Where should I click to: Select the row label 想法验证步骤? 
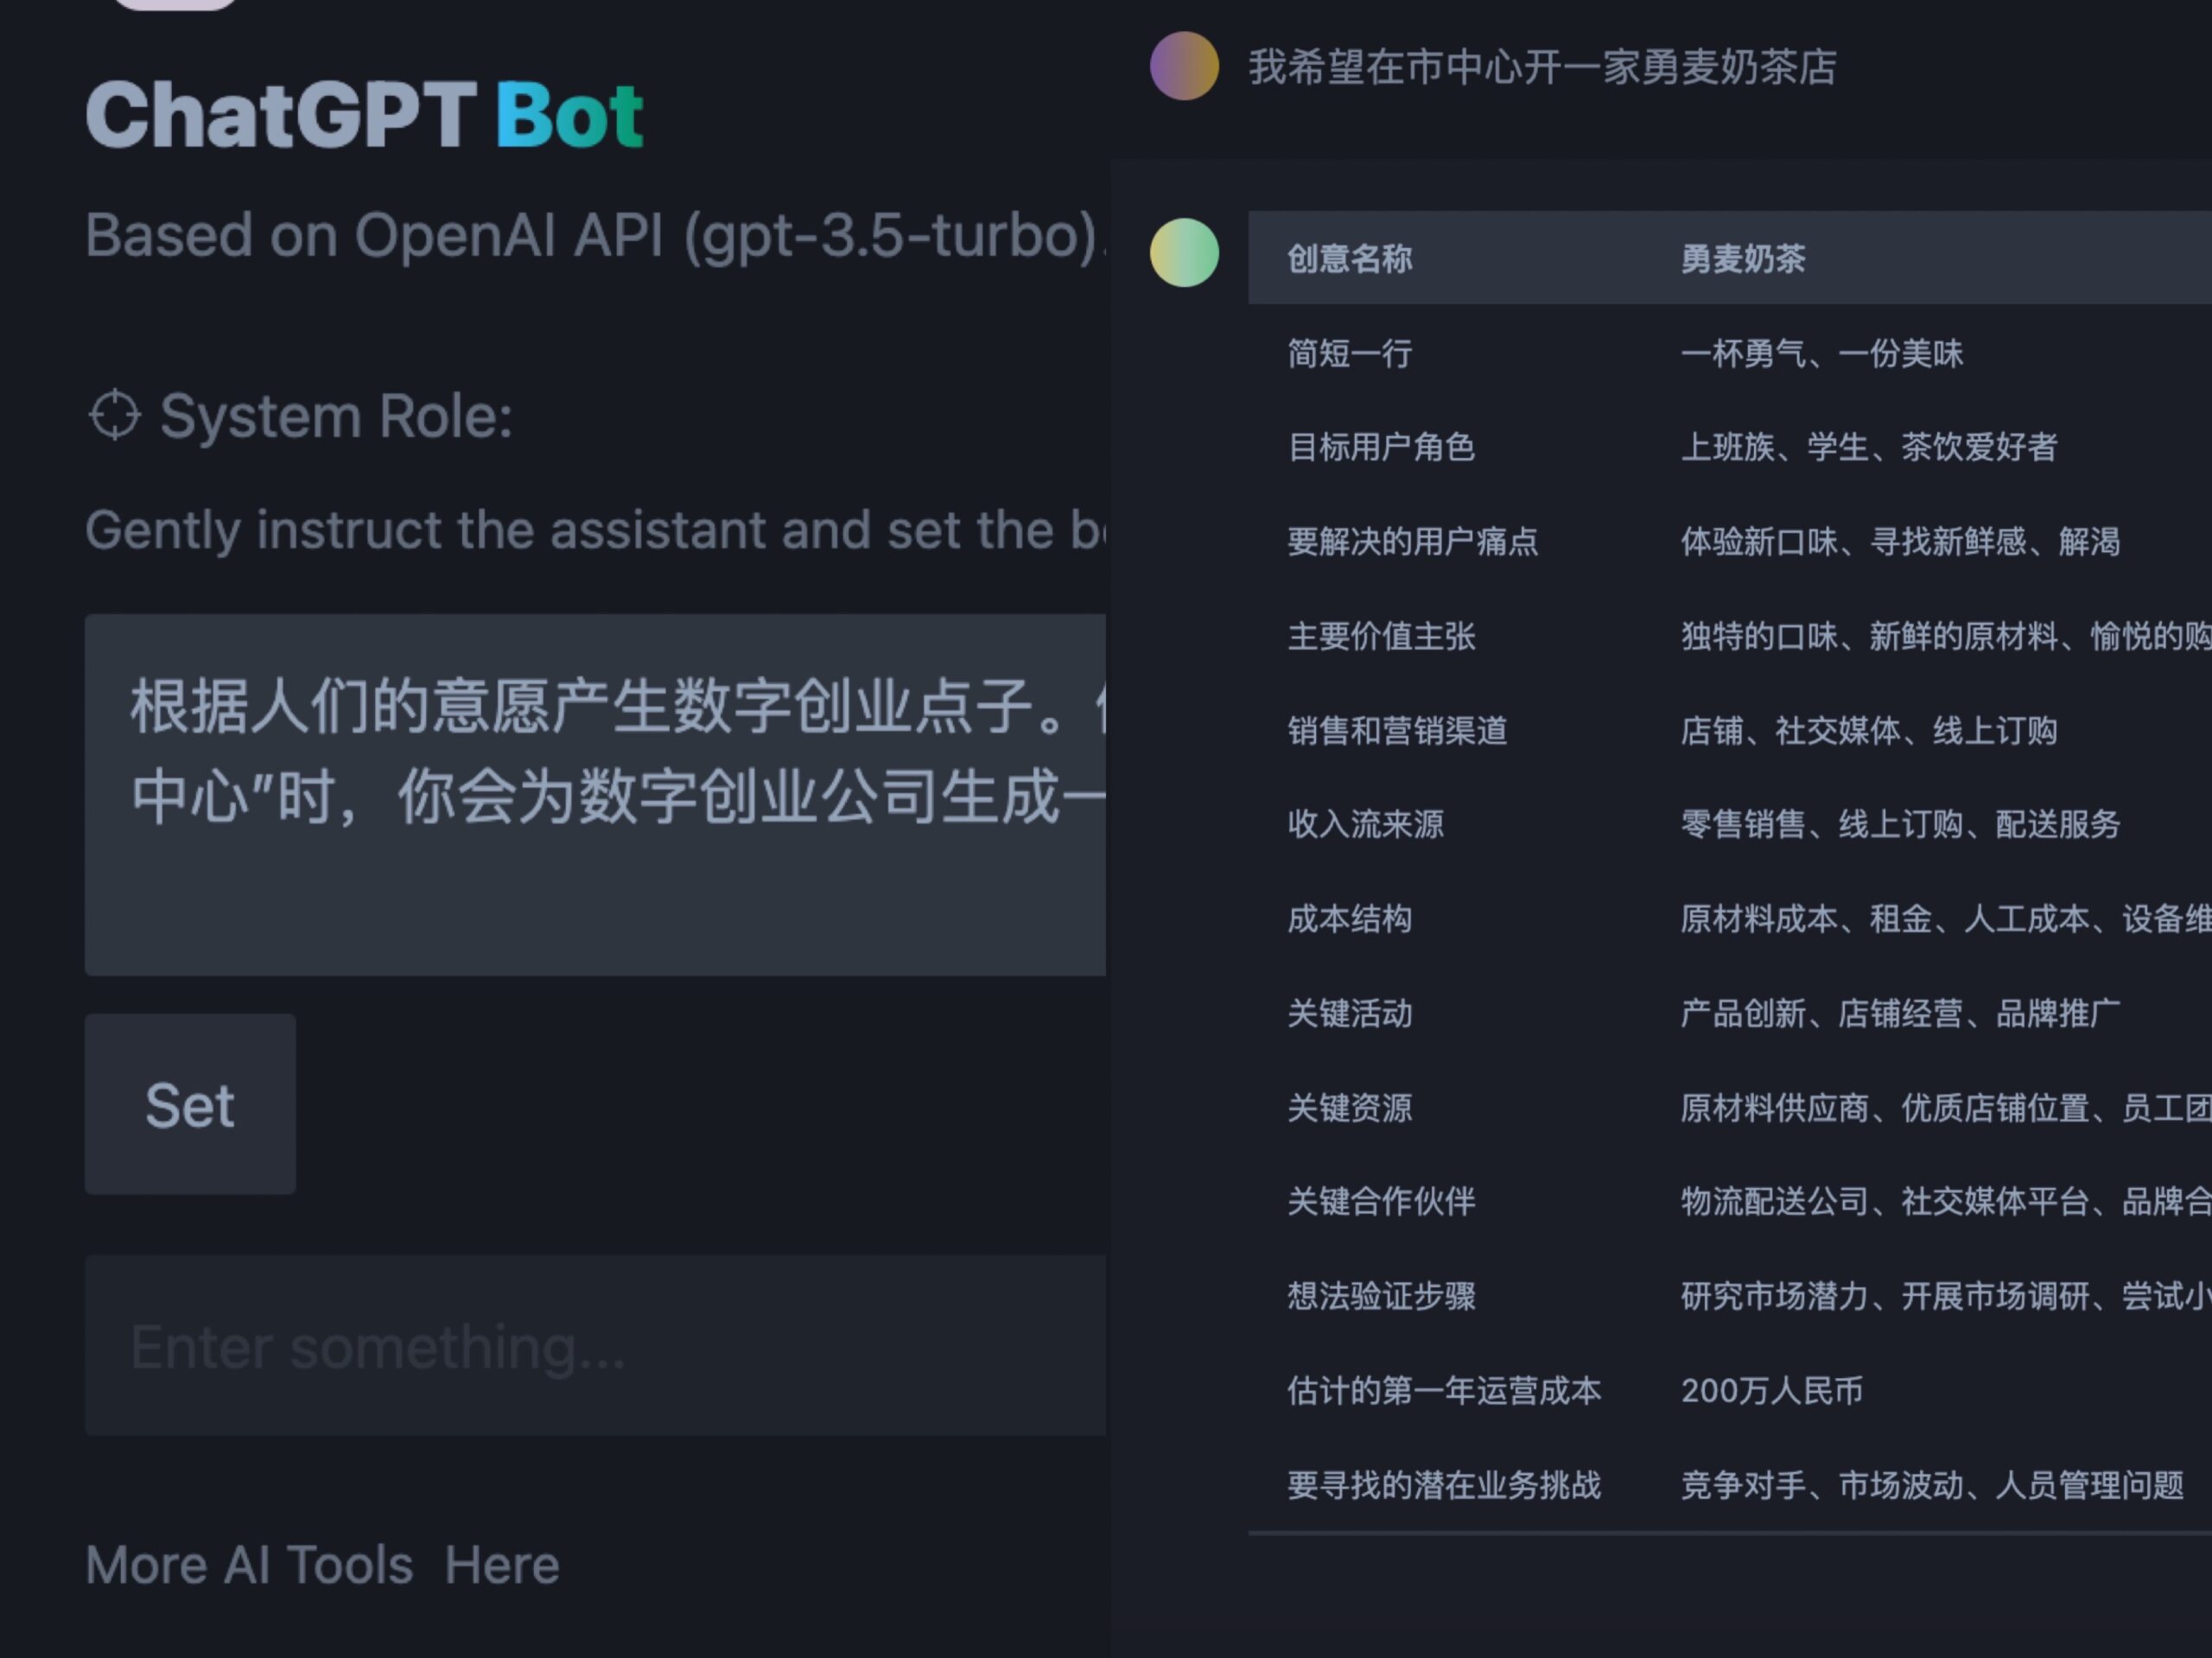point(1381,1296)
